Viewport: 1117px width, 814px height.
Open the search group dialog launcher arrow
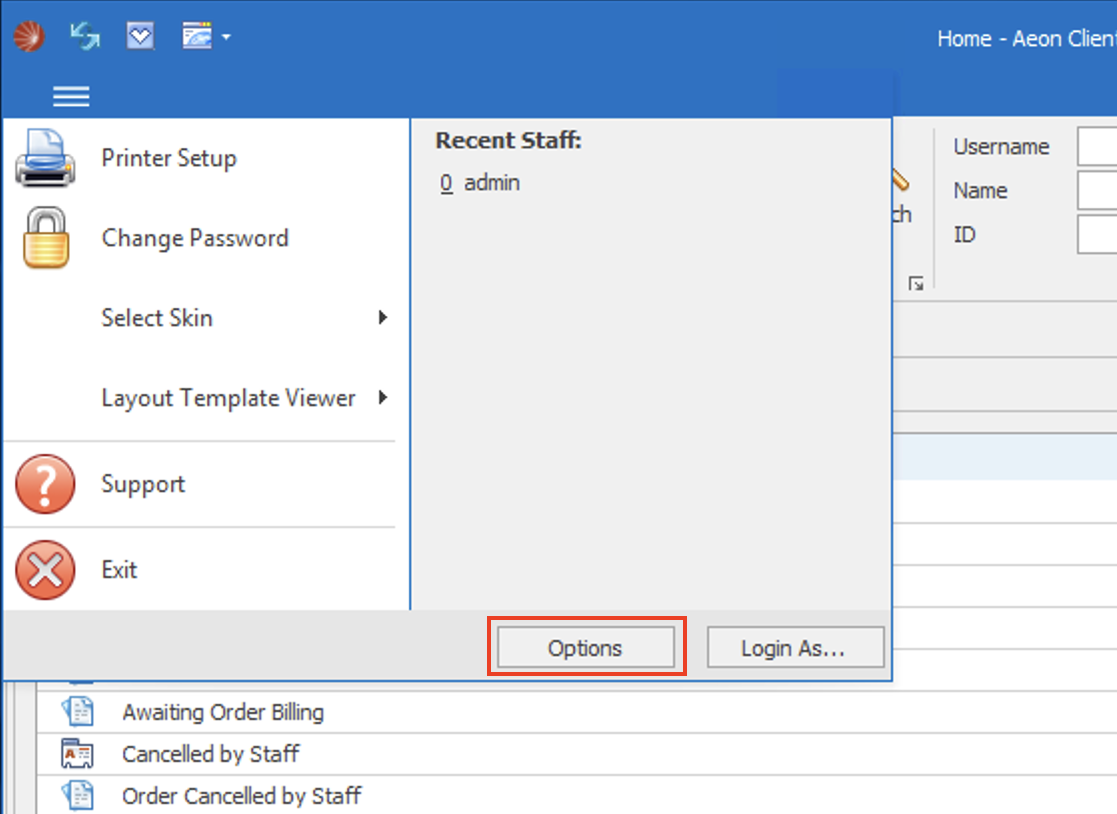[915, 284]
